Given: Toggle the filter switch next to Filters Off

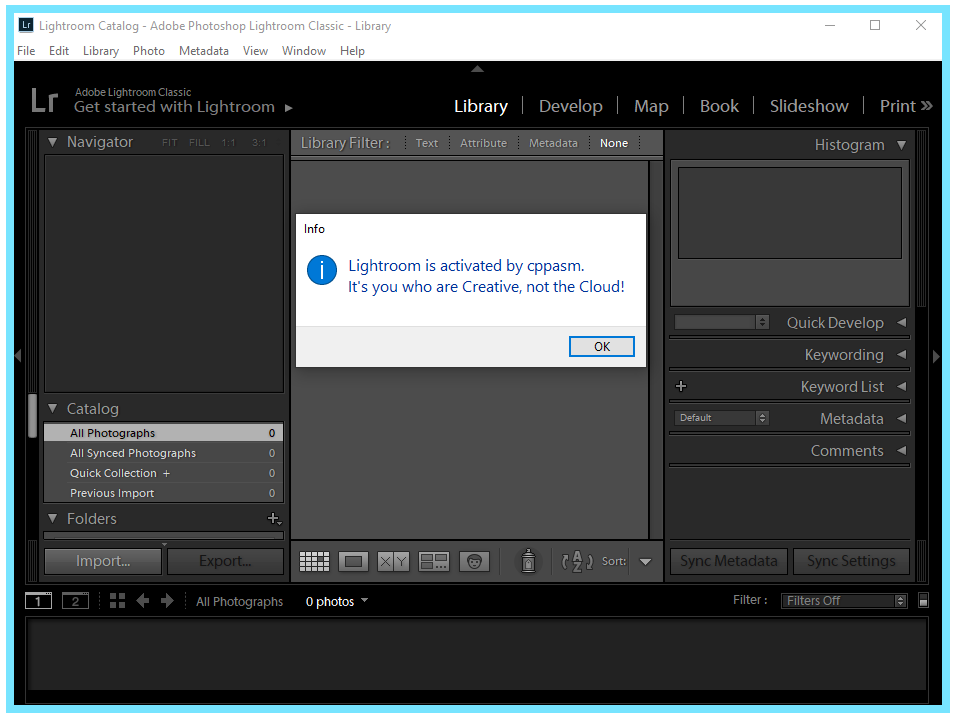Looking at the screenshot, I should click(923, 600).
